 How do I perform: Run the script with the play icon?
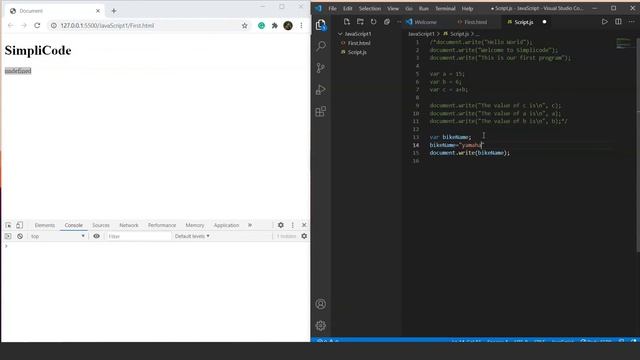604,22
